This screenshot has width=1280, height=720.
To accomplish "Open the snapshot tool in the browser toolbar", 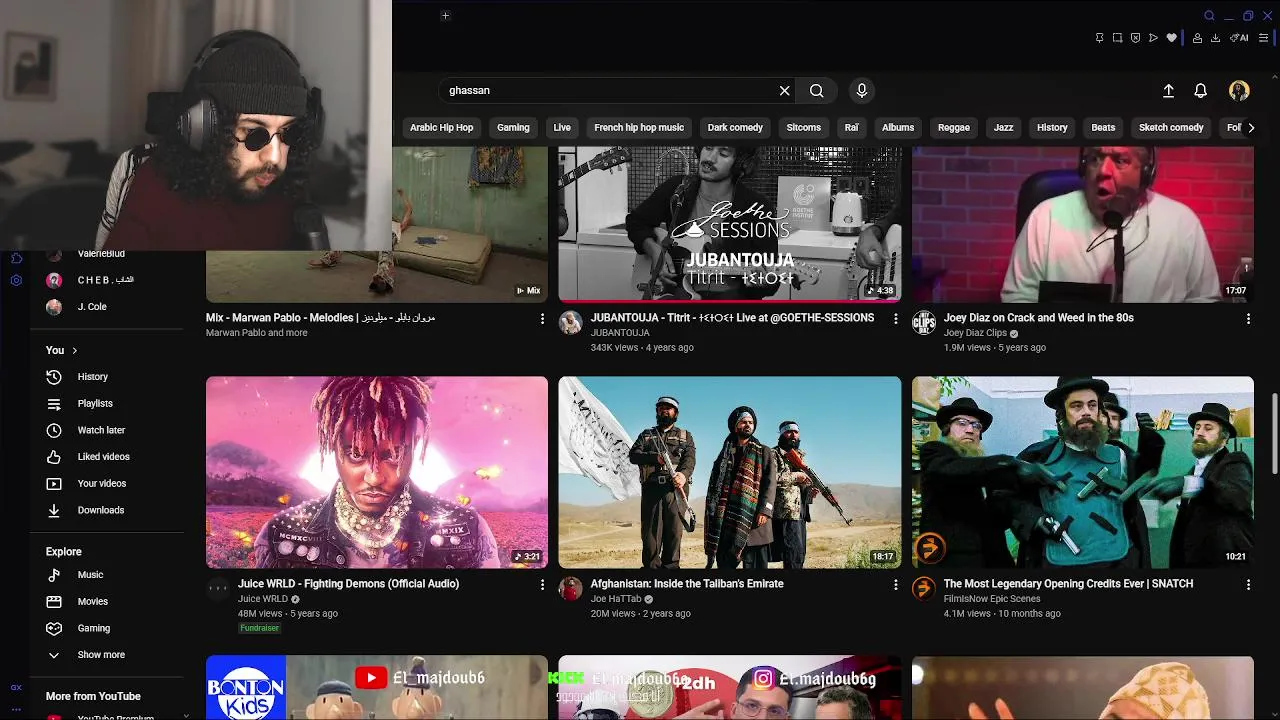I will coord(1117,38).
